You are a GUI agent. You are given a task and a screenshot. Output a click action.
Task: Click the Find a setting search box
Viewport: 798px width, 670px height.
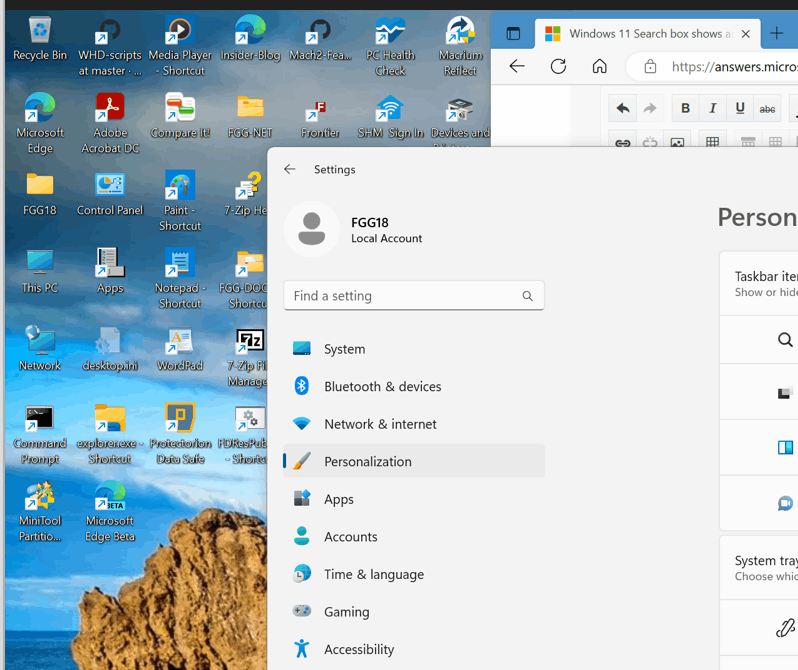414,296
